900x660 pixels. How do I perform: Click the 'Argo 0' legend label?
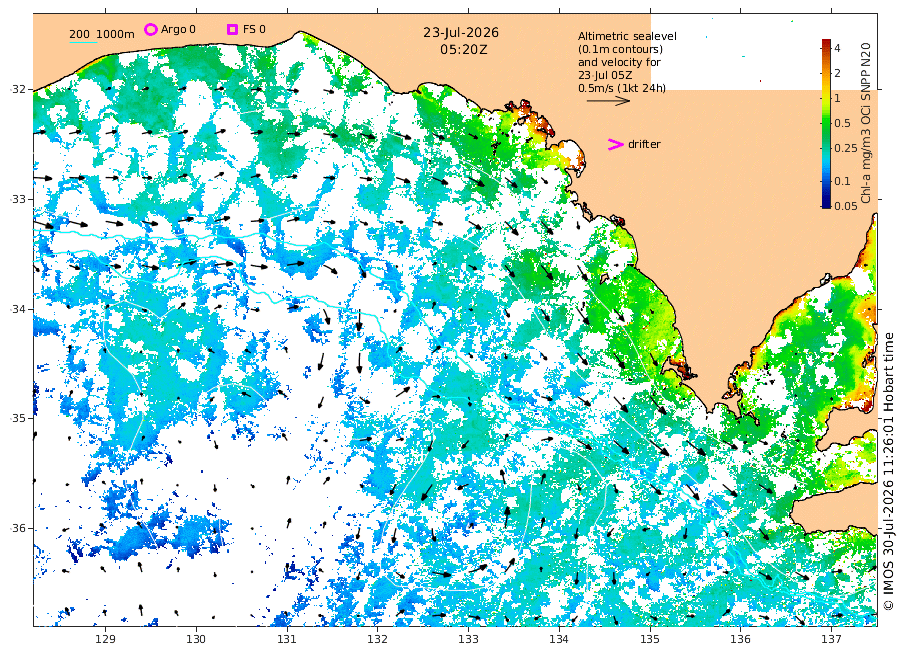[178, 29]
